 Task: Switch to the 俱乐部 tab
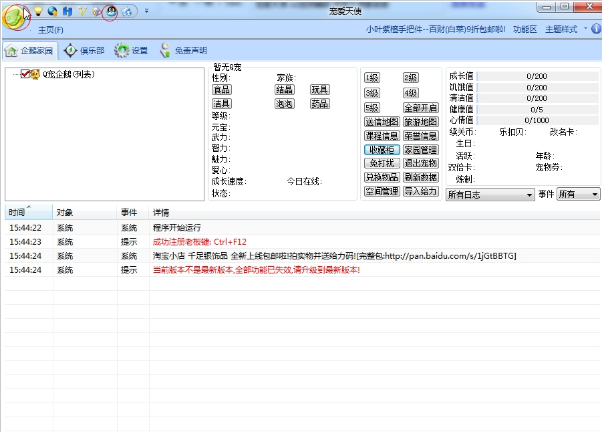pyautogui.click(x=83, y=49)
